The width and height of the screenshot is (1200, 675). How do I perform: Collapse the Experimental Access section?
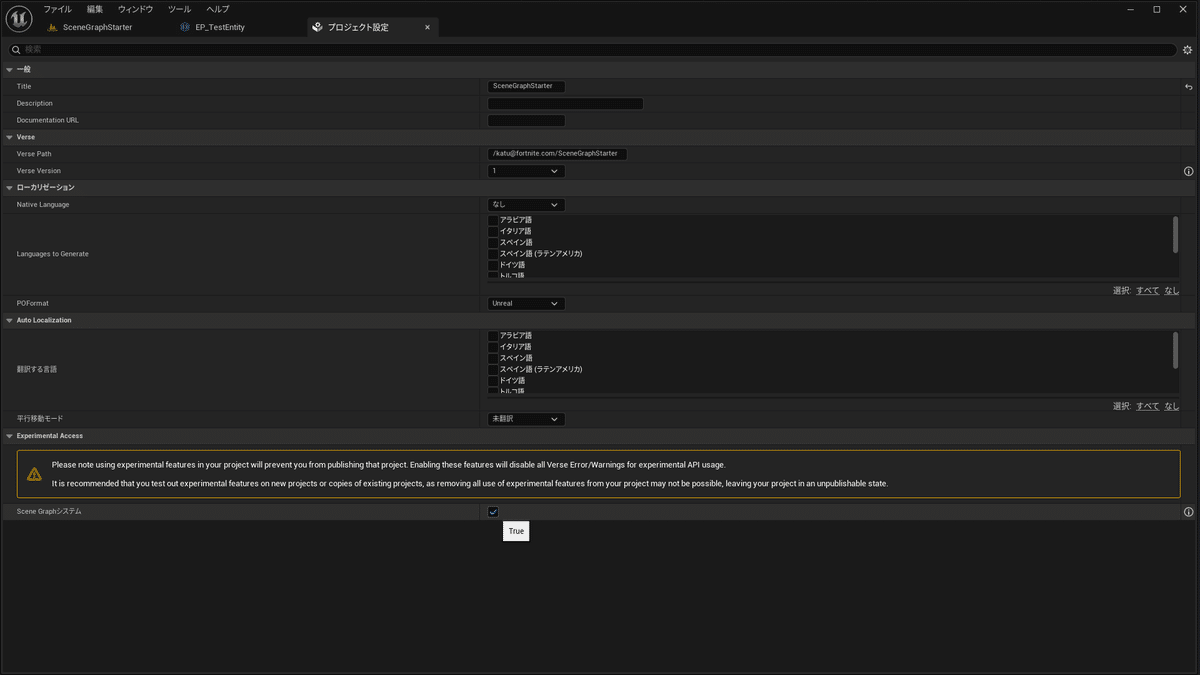(x=9, y=436)
